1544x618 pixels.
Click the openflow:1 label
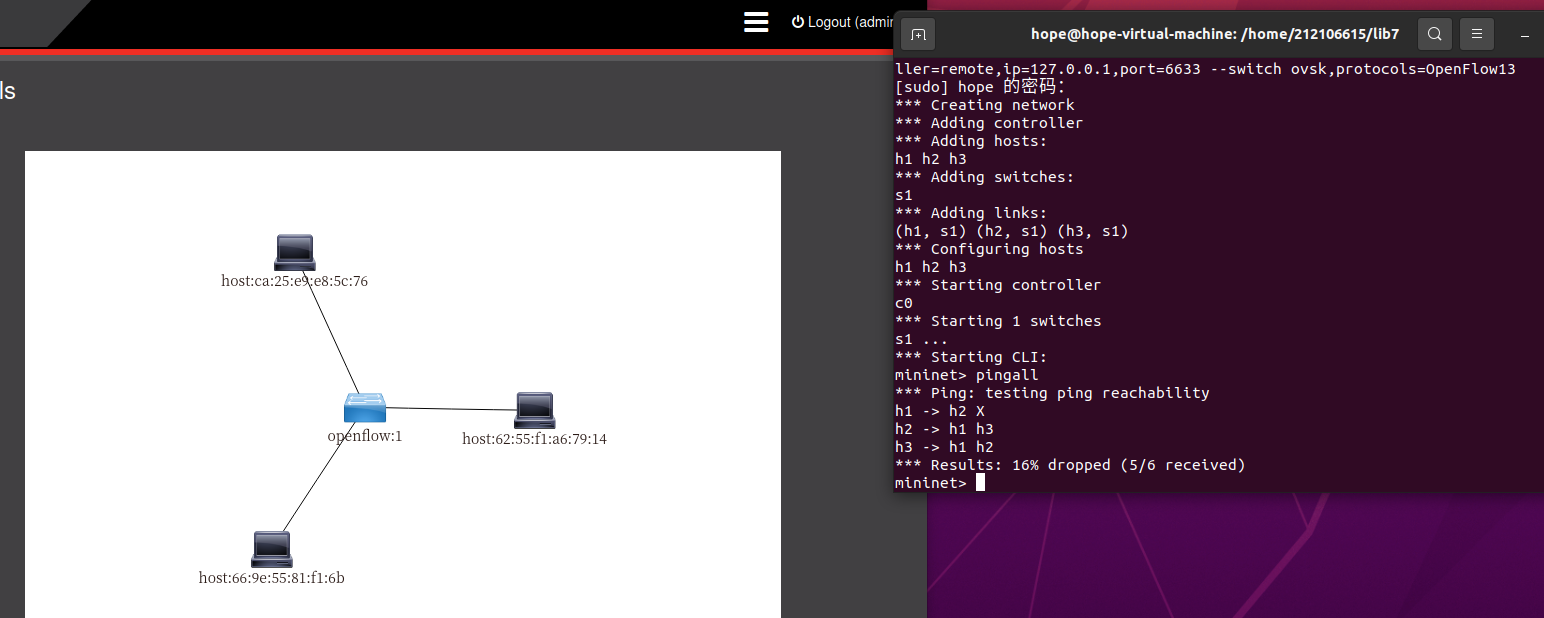pyautogui.click(x=365, y=436)
